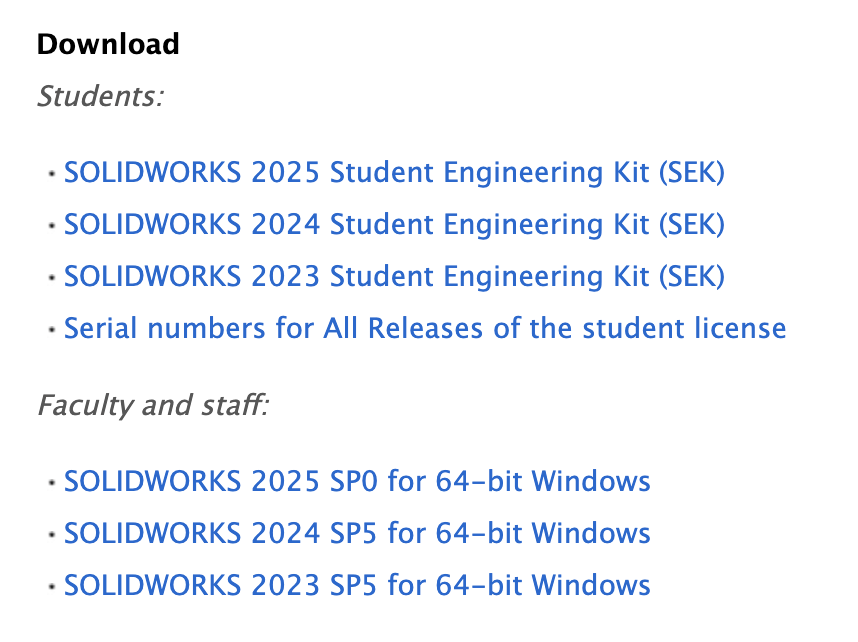The width and height of the screenshot is (858, 642).
Task: View the student license serial numbers
Action: 425,328
